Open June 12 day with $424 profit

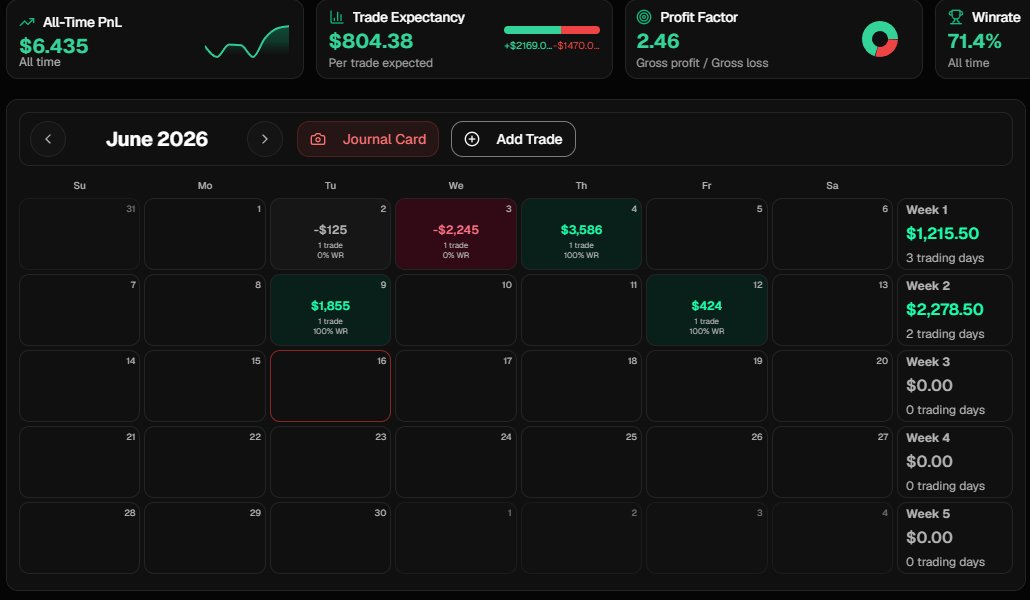[x=707, y=310]
